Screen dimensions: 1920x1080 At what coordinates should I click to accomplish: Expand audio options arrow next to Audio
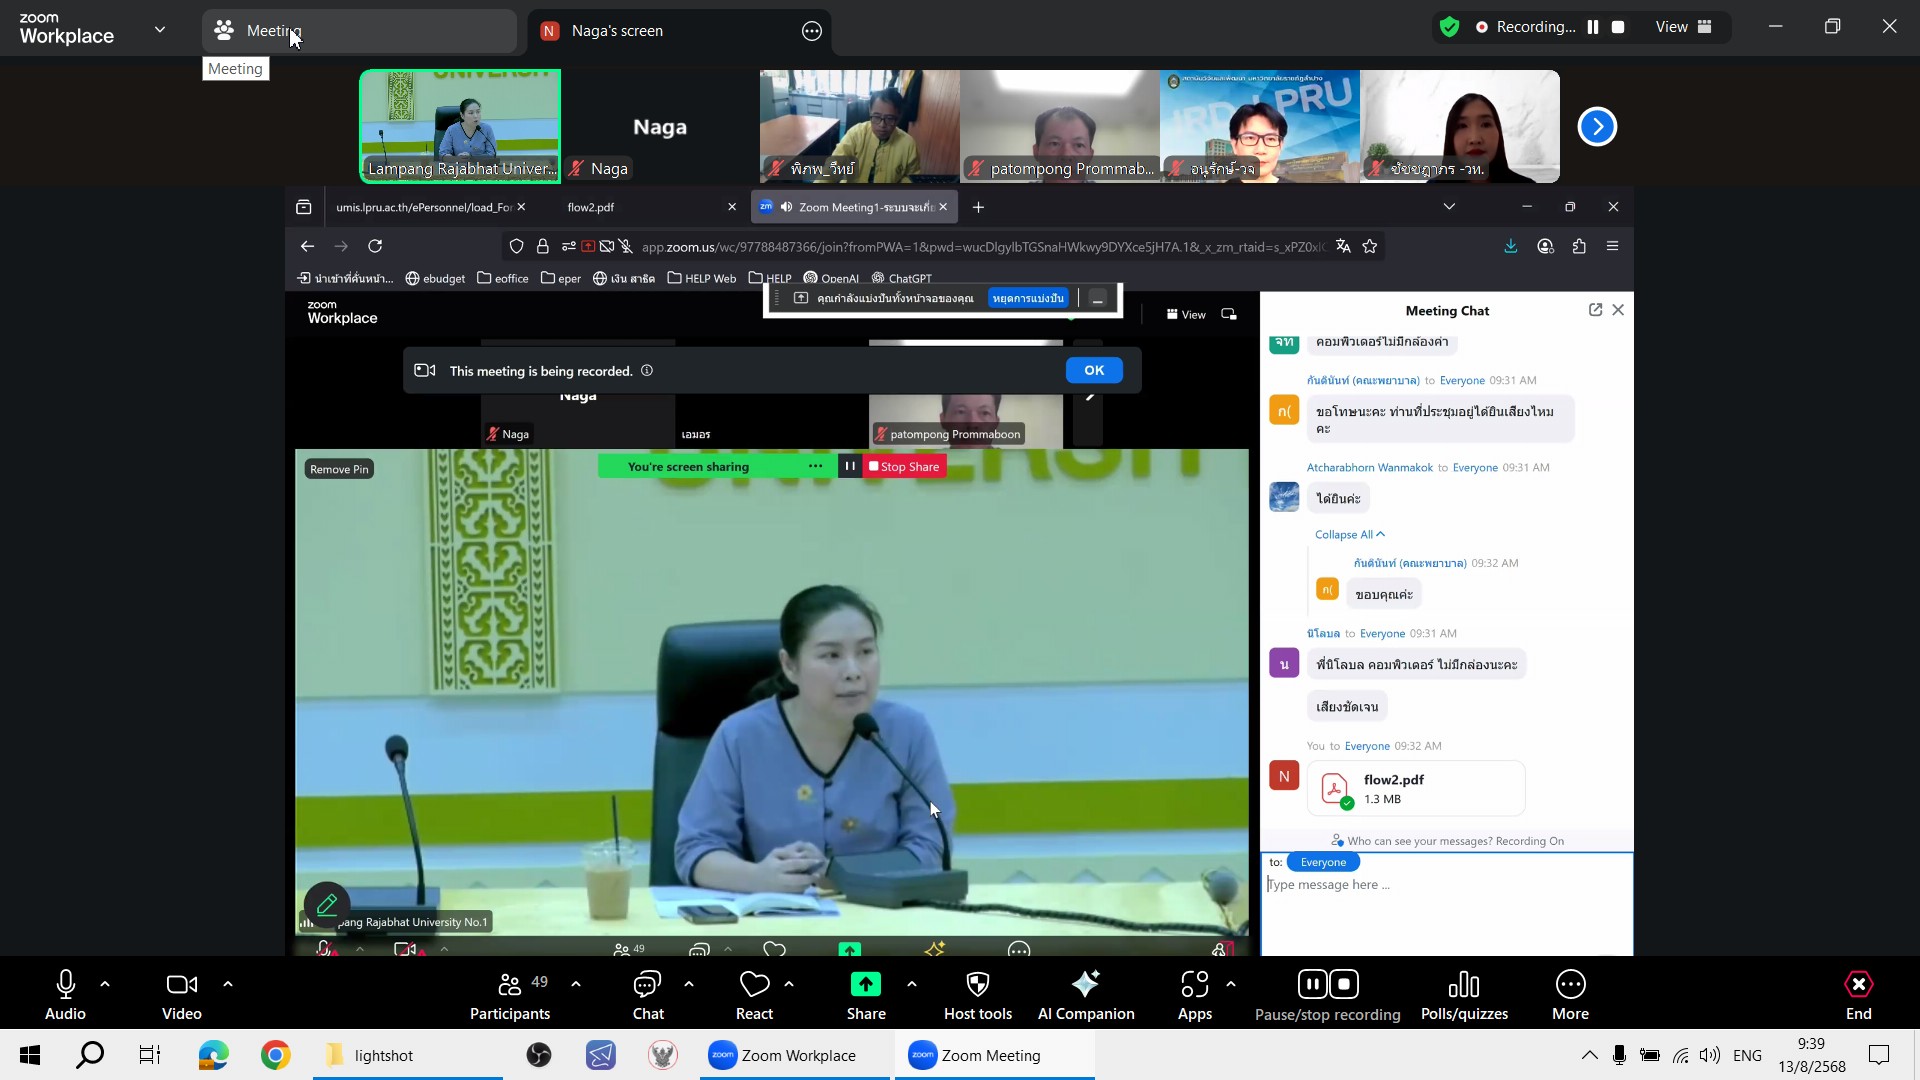tap(105, 985)
